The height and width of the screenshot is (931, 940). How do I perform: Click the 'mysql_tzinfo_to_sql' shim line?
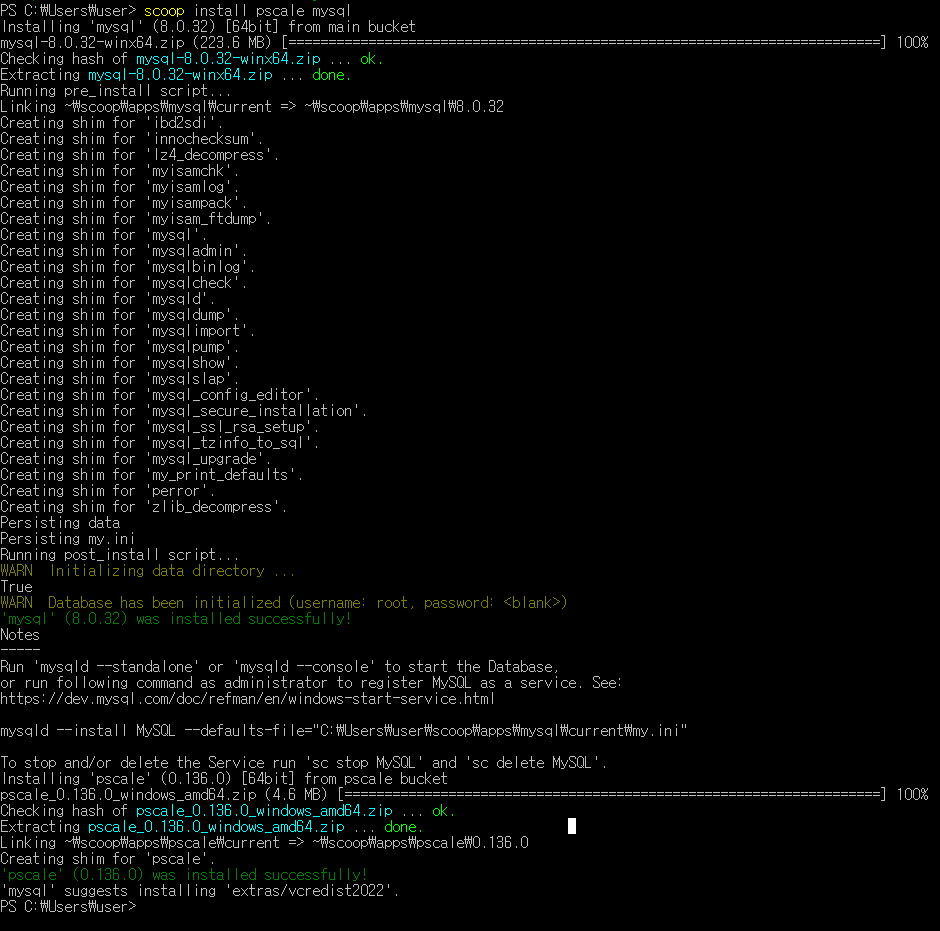point(159,443)
